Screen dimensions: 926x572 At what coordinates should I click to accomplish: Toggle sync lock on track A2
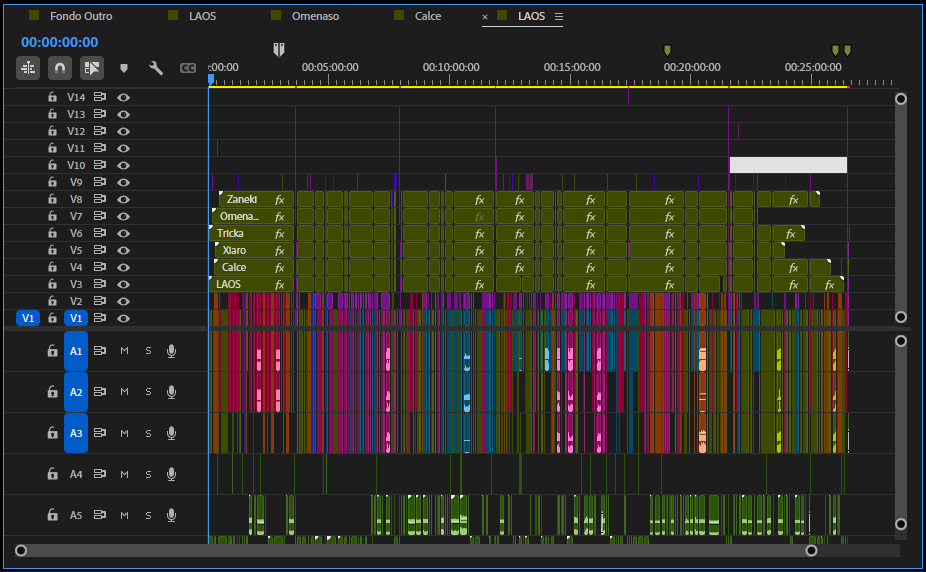click(100, 391)
